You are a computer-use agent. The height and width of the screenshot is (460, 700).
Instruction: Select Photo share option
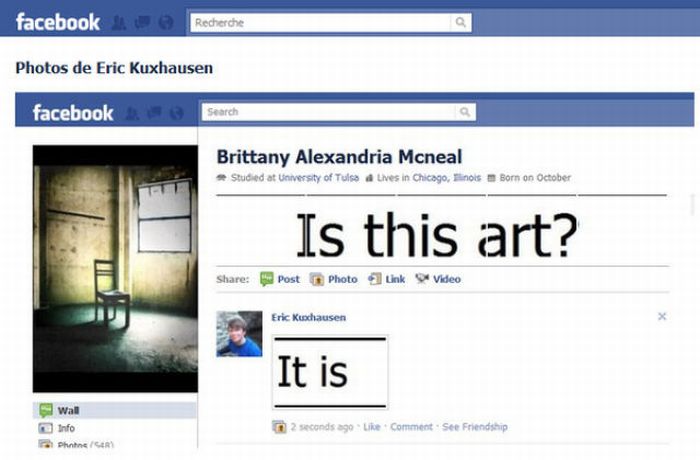click(333, 279)
